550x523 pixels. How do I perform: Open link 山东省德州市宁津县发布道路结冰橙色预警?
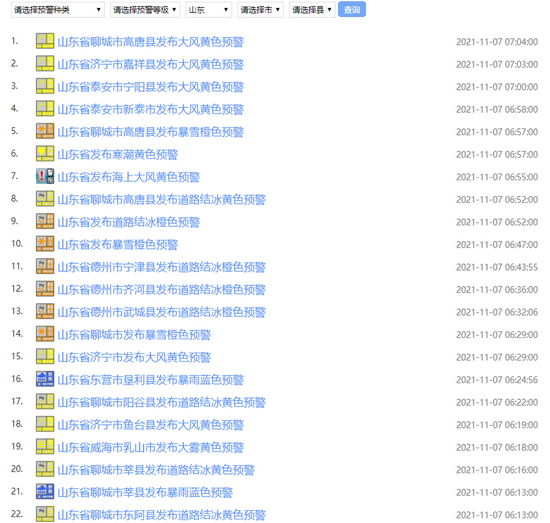click(x=161, y=267)
